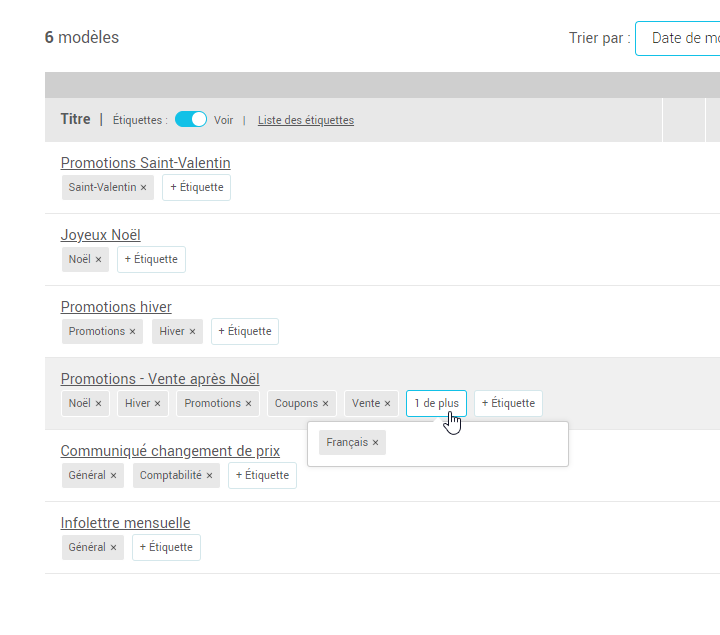720x635 pixels.
Task: Open Promotions - Vente après Noël template
Action: click(x=160, y=379)
